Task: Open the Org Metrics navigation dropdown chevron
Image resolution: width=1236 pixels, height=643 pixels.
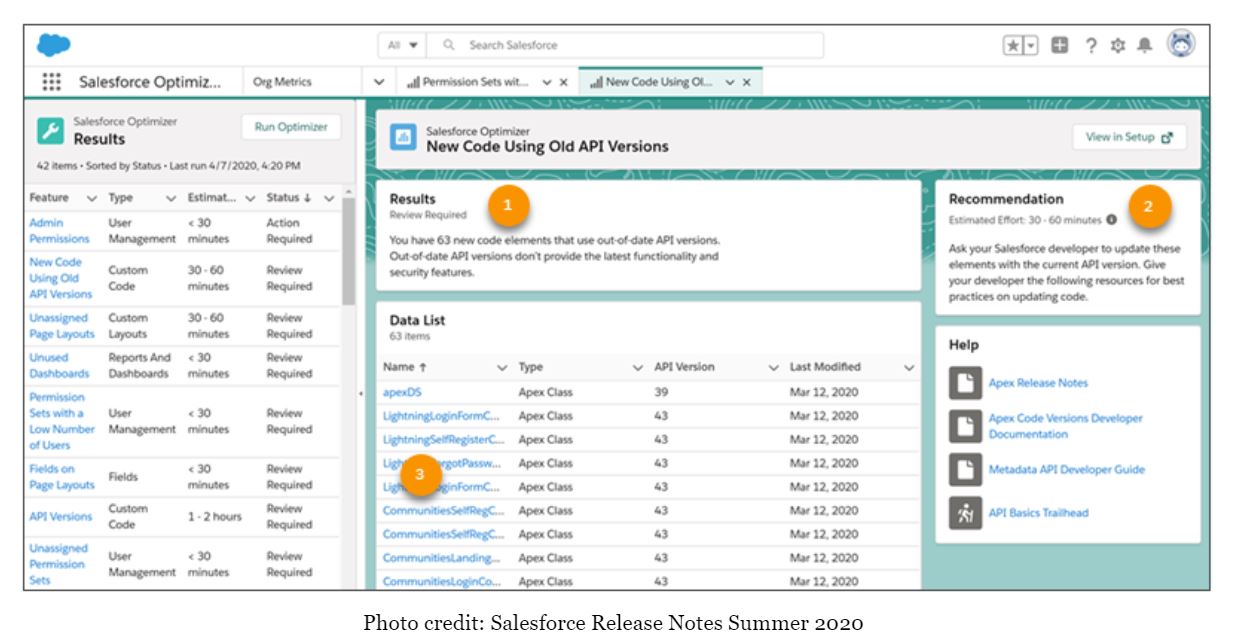Action: tap(379, 82)
